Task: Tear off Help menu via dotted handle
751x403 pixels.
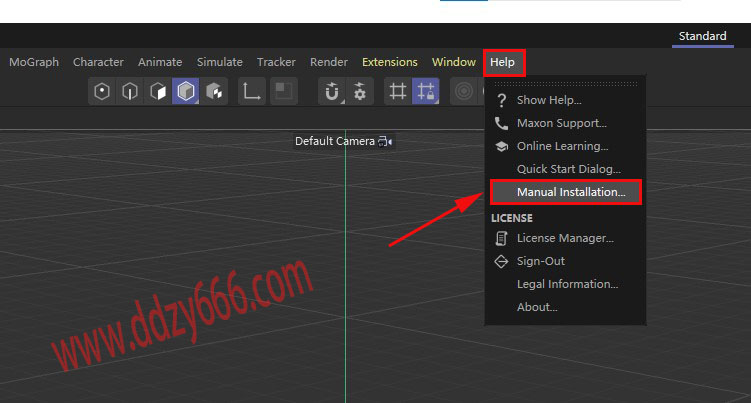Action: [x=566, y=83]
